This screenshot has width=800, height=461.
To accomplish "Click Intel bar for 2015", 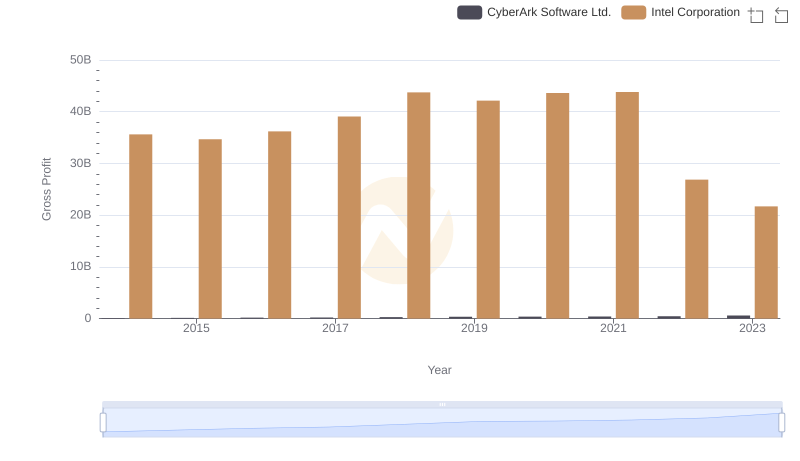I will (210, 229).
